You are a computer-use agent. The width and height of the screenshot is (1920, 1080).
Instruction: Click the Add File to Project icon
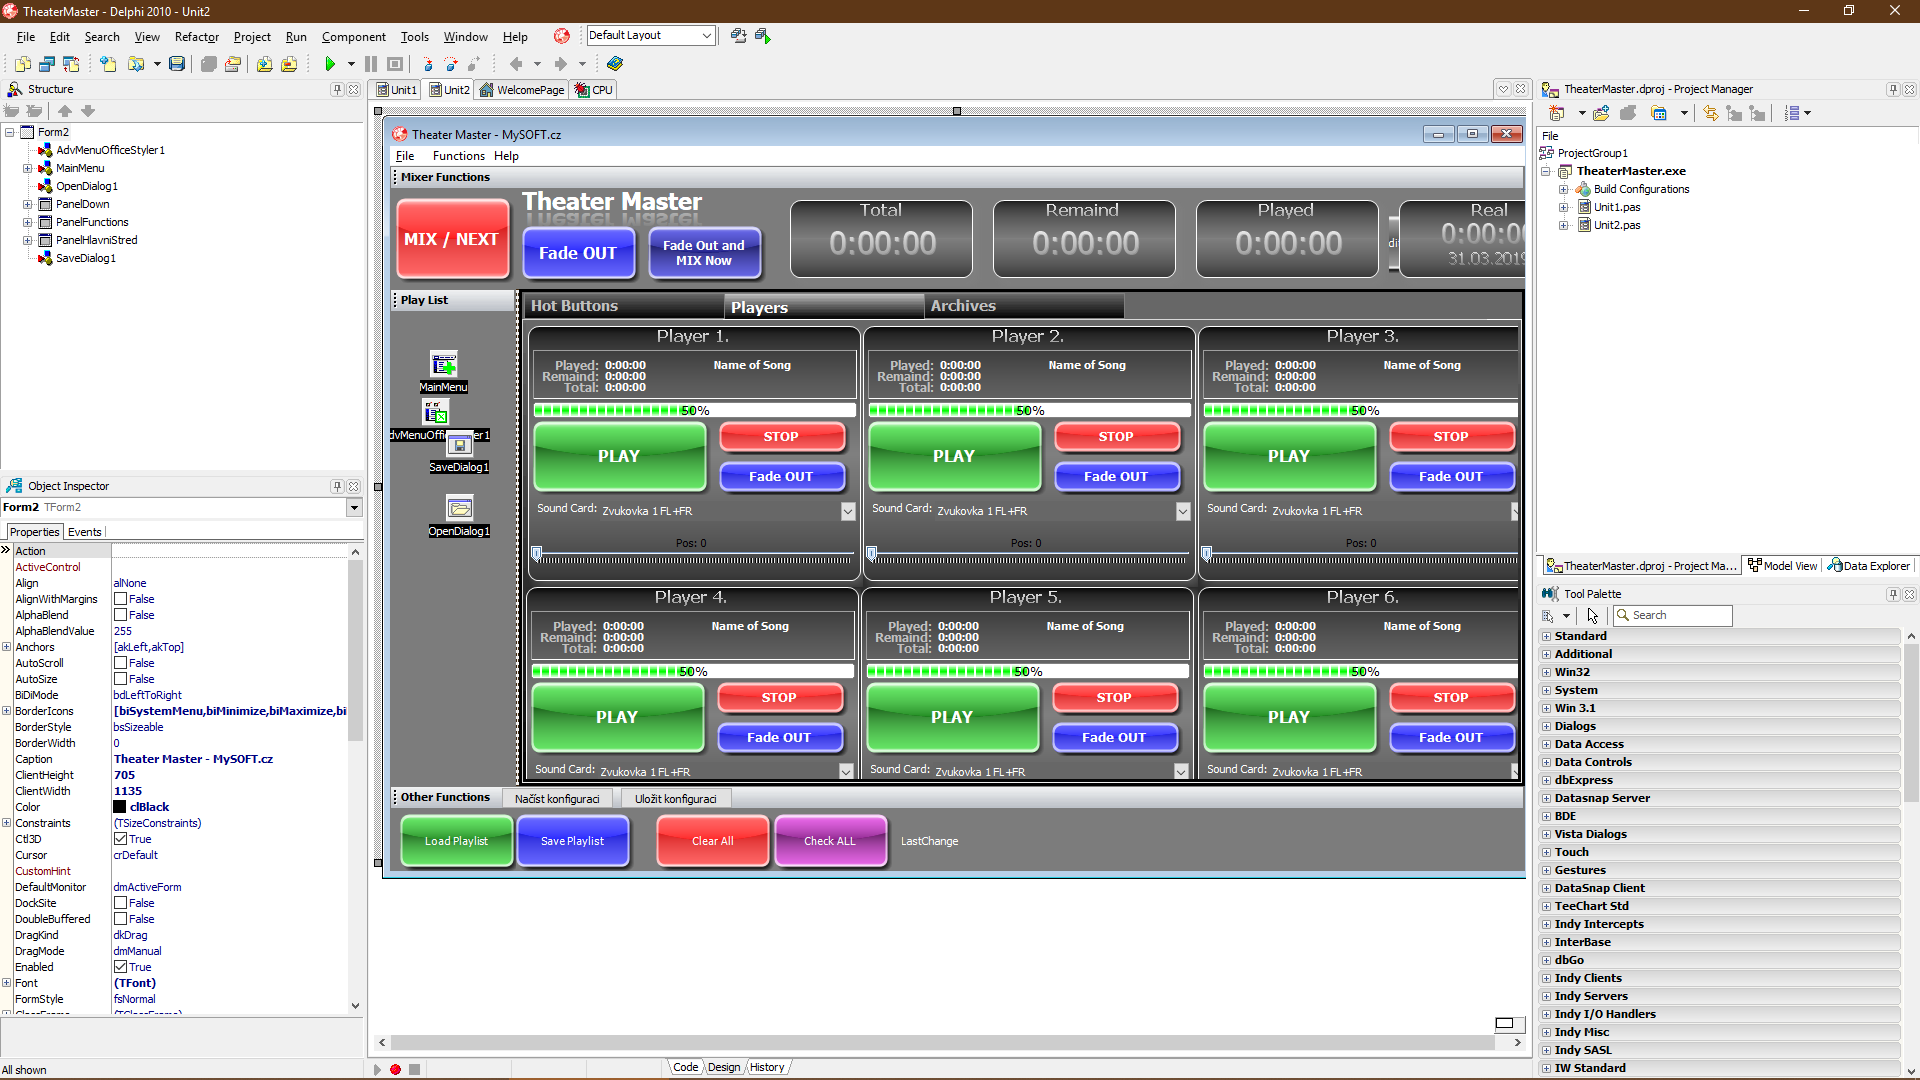[x=264, y=64]
